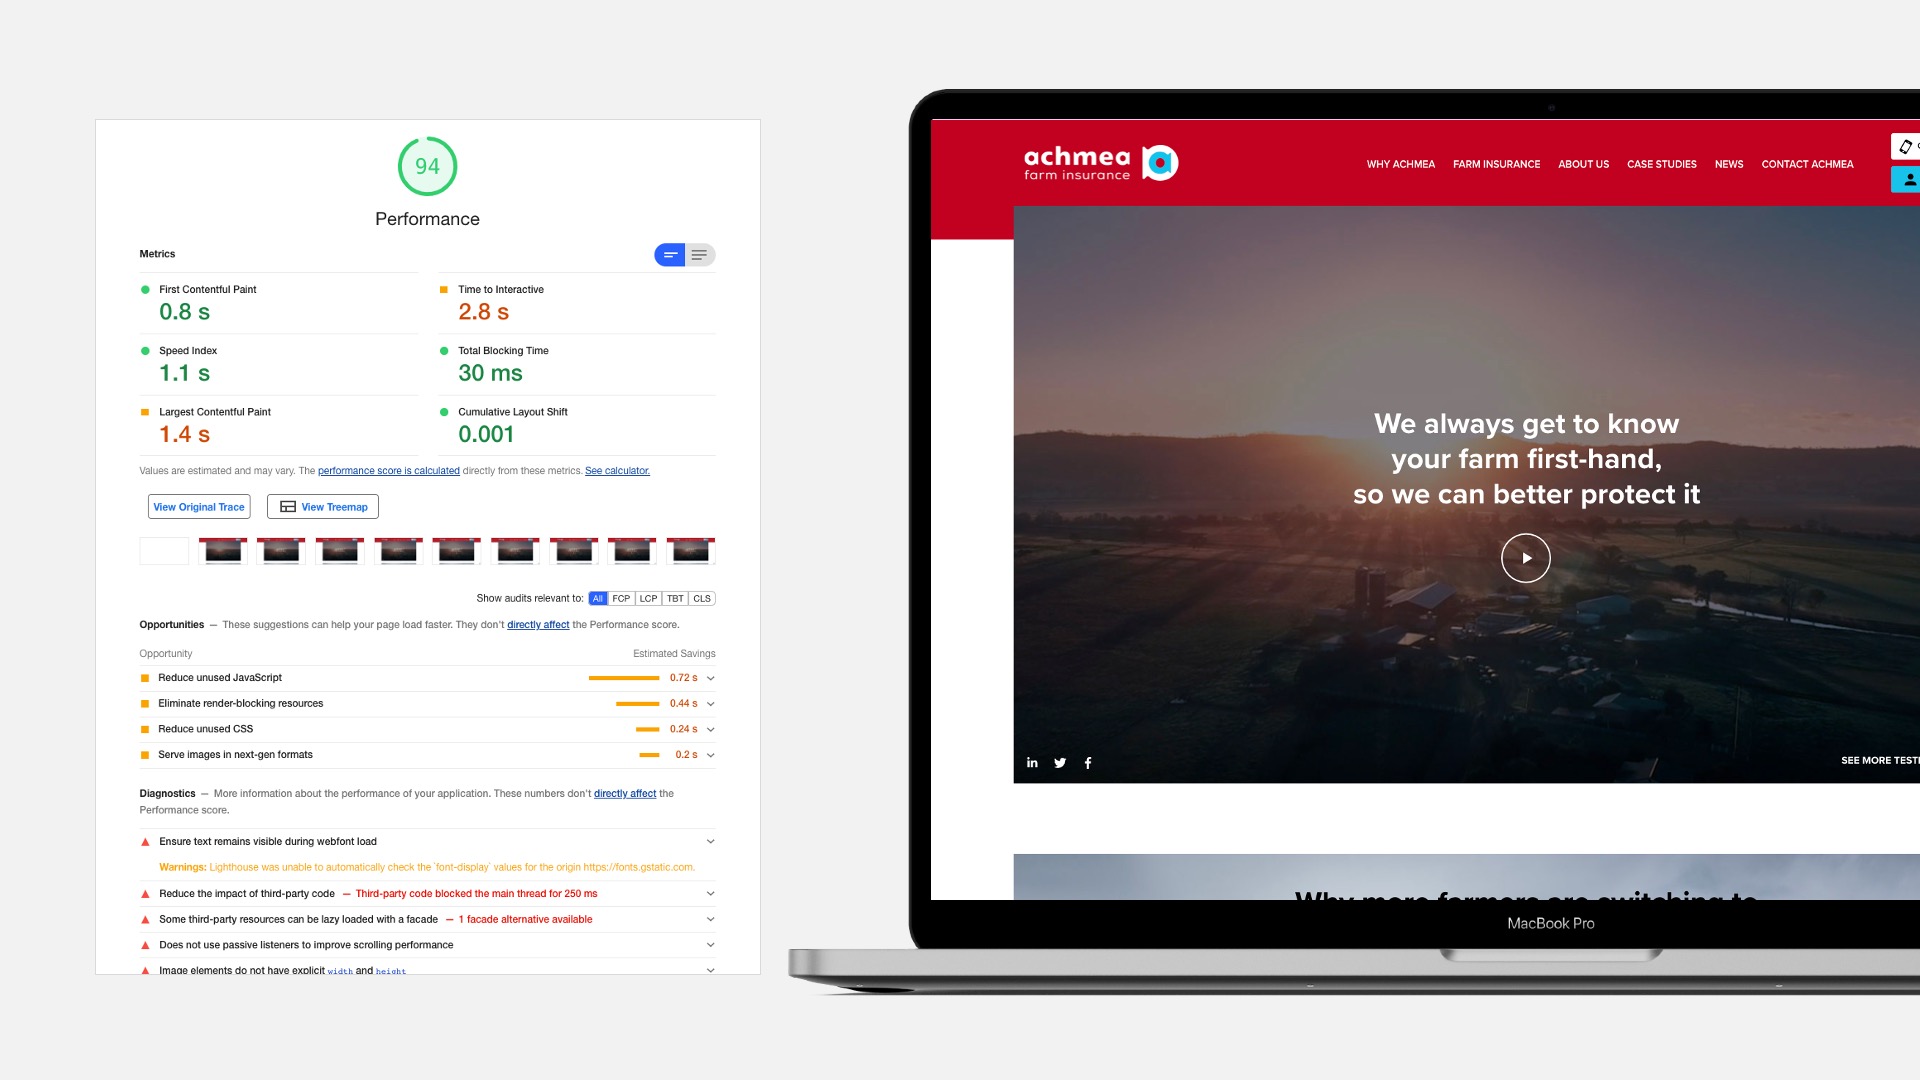1920x1080 pixels.
Task: Toggle the grid view metrics display
Action: [670, 255]
